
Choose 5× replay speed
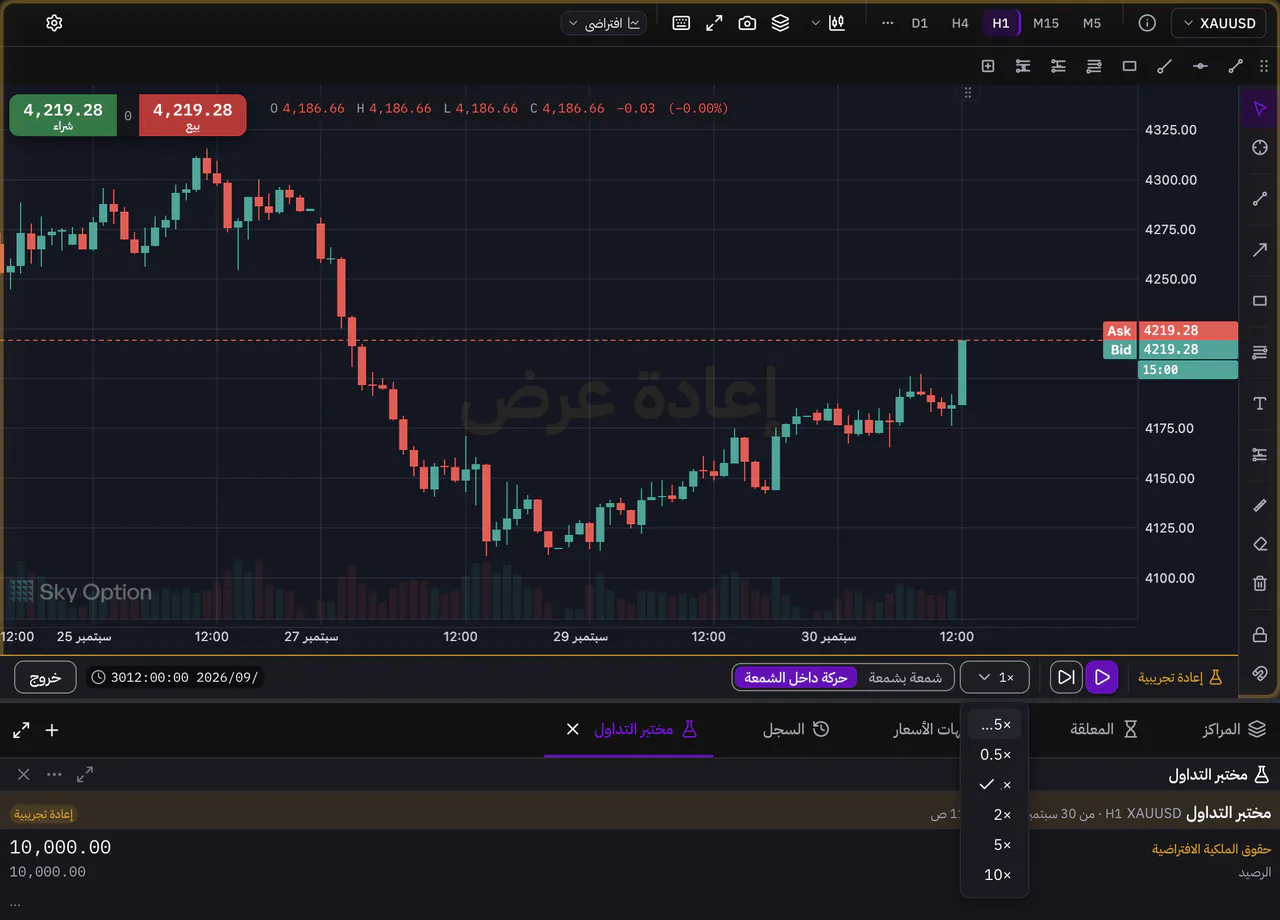point(994,845)
